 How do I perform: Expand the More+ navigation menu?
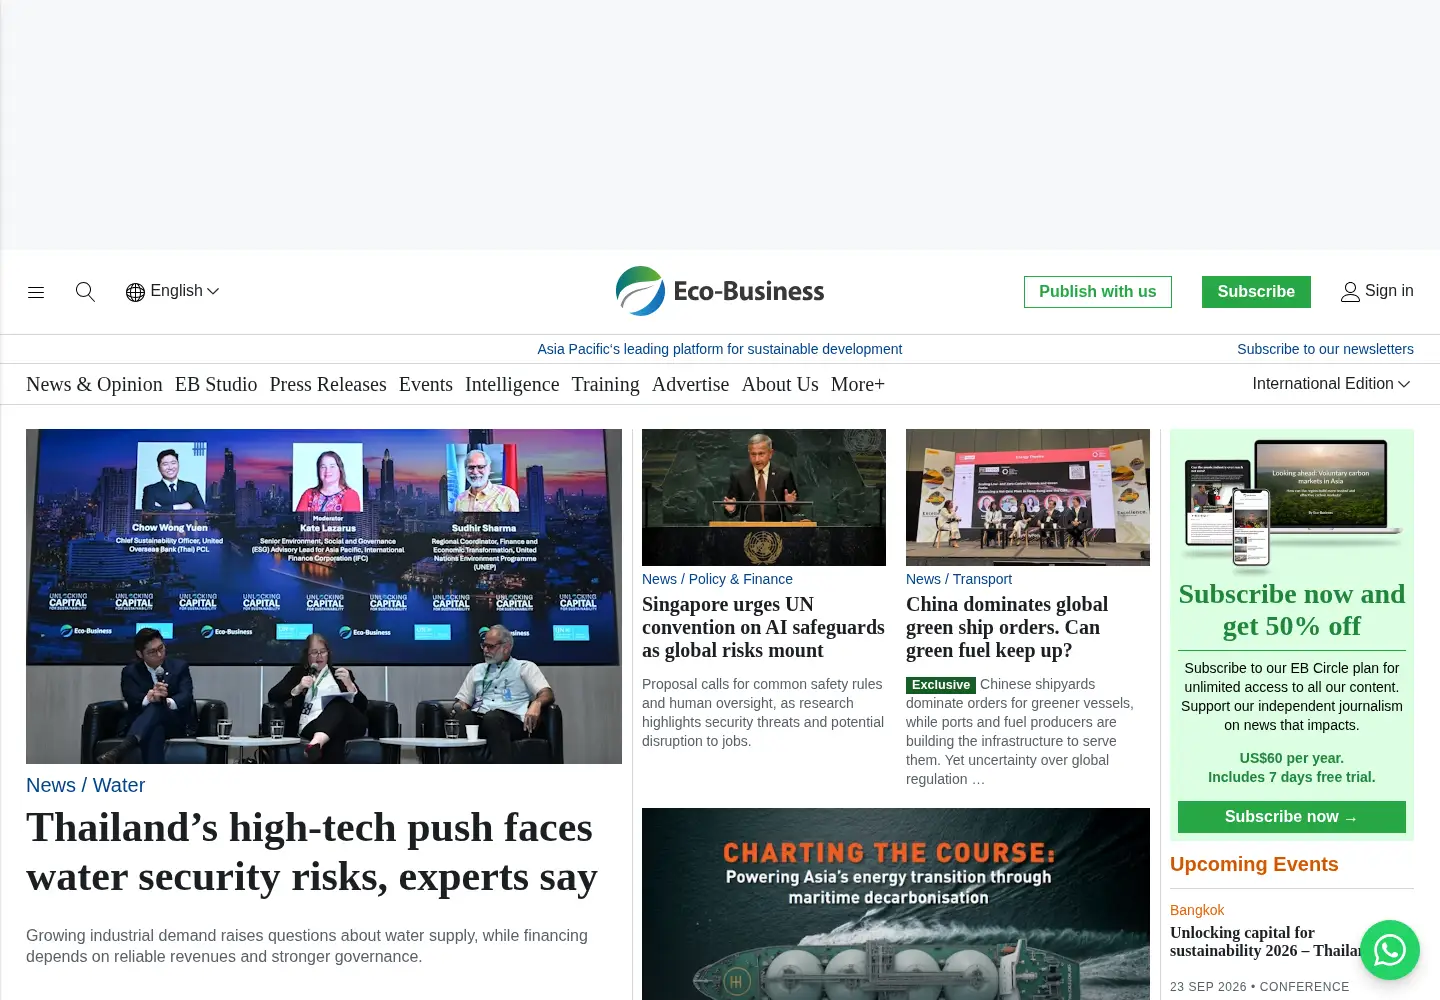(x=858, y=384)
